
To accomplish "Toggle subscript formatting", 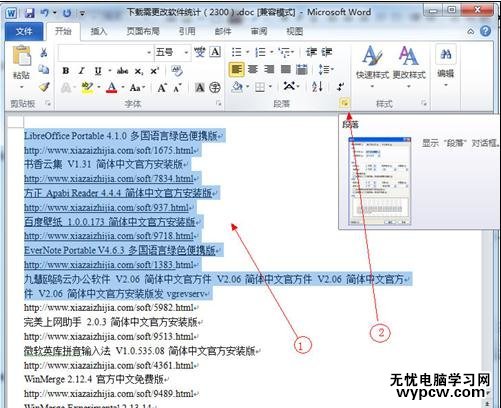I will tap(139, 71).
